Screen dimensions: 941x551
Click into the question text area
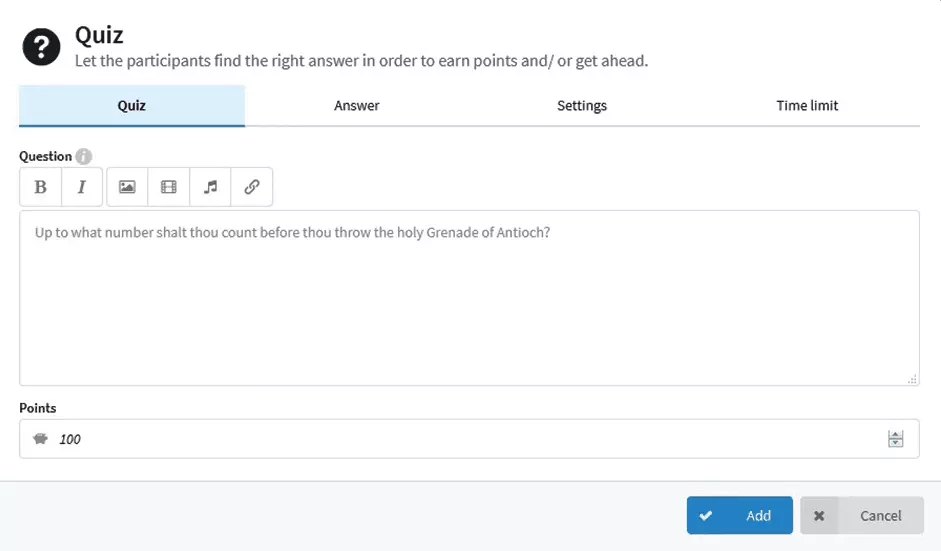point(469,298)
